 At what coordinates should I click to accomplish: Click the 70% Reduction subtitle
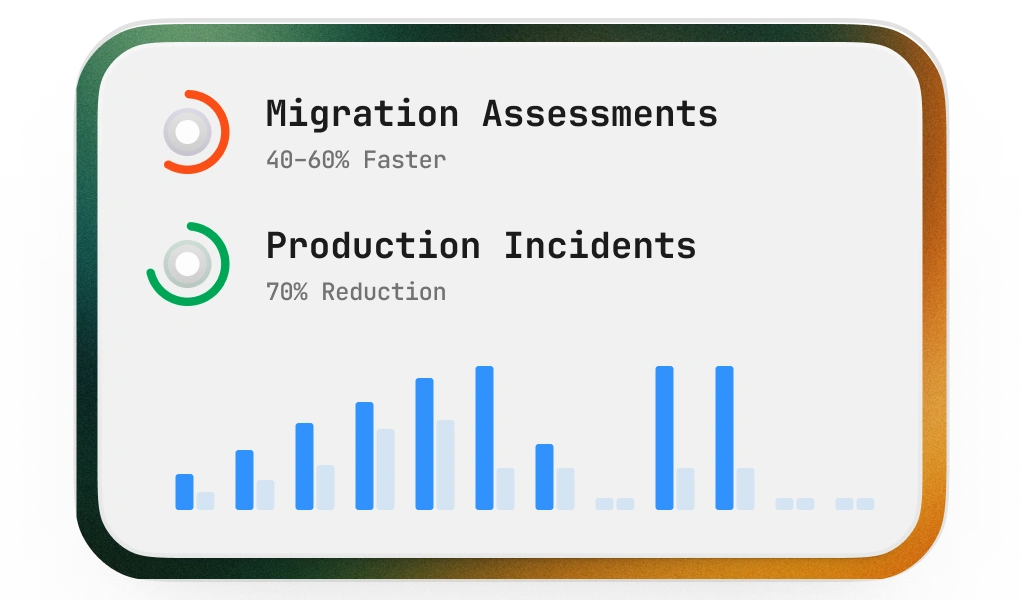(x=356, y=292)
